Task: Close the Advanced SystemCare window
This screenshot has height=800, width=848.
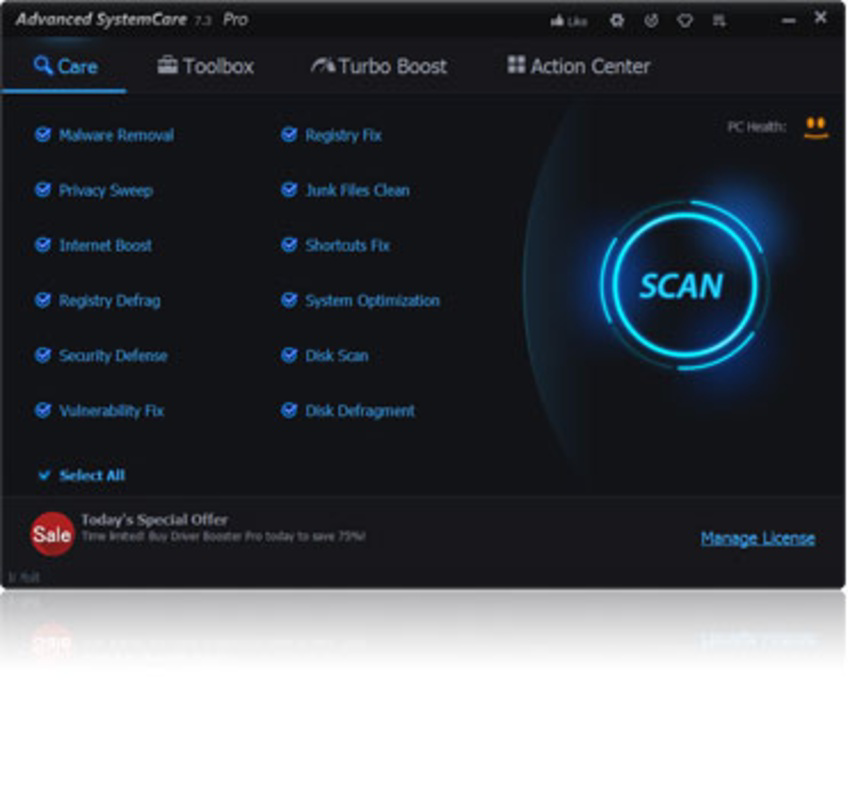Action: [x=820, y=17]
